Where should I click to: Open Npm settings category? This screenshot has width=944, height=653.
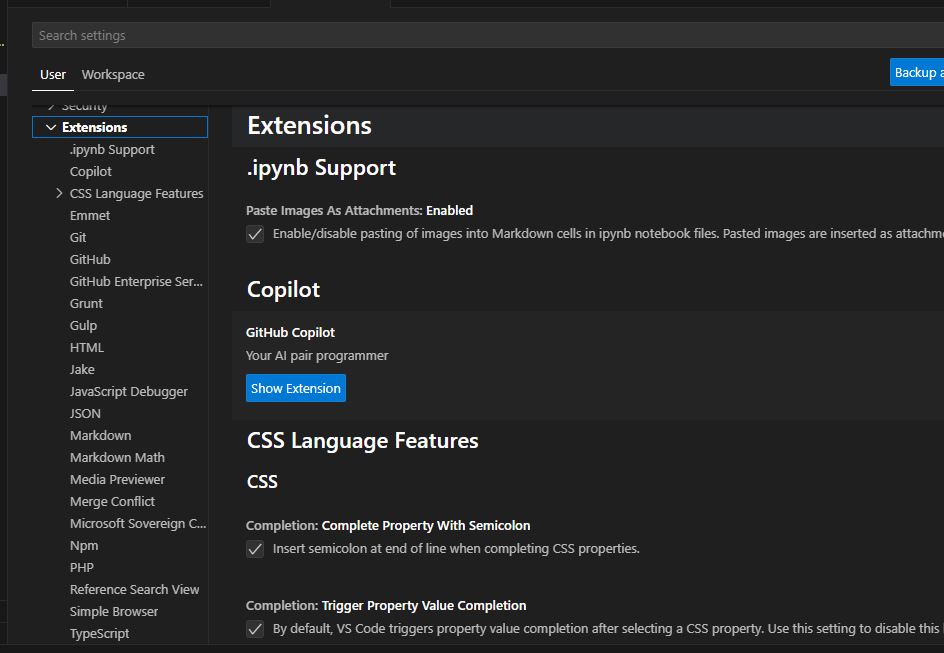tap(84, 546)
